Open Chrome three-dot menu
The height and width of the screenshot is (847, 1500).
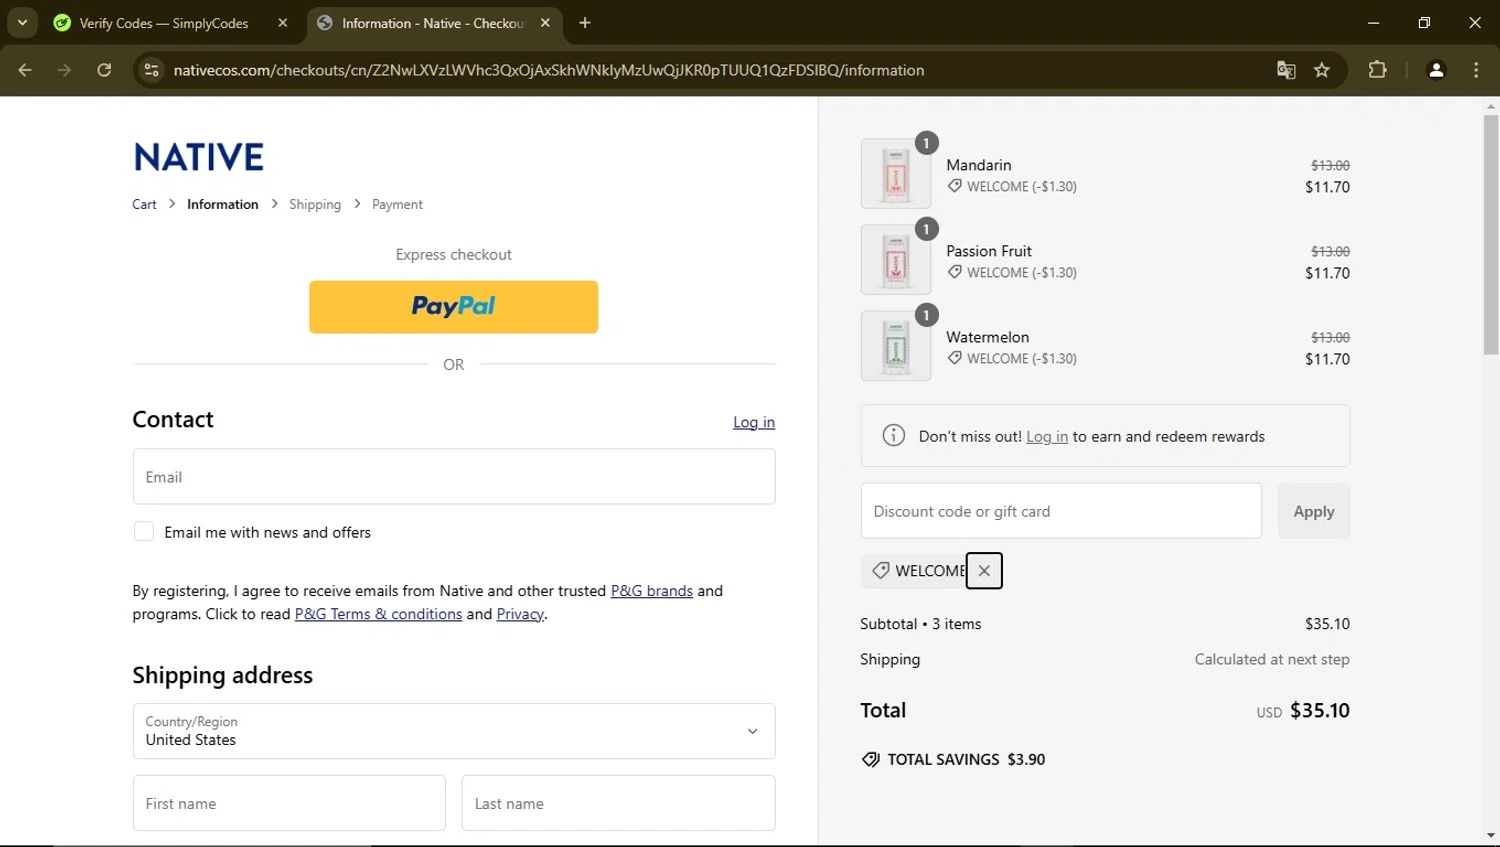click(1476, 70)
